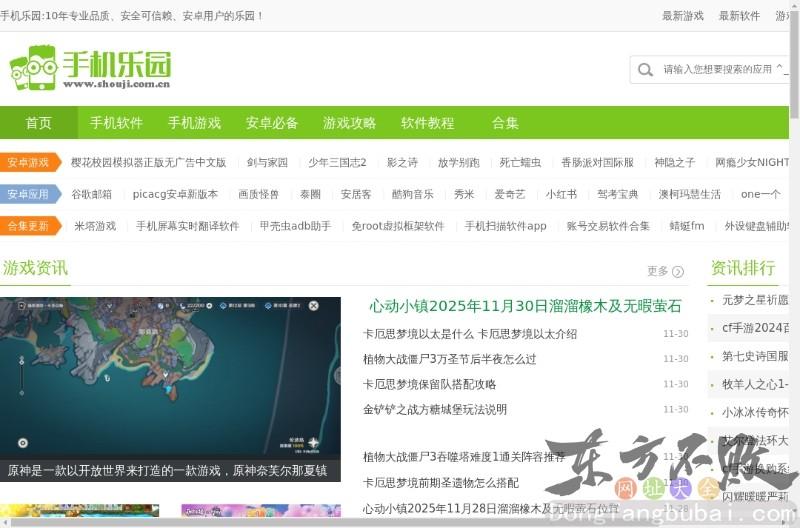Open ranking item 小冰冰传奇怀
This screenshot has height=528, width=800.
755,412
